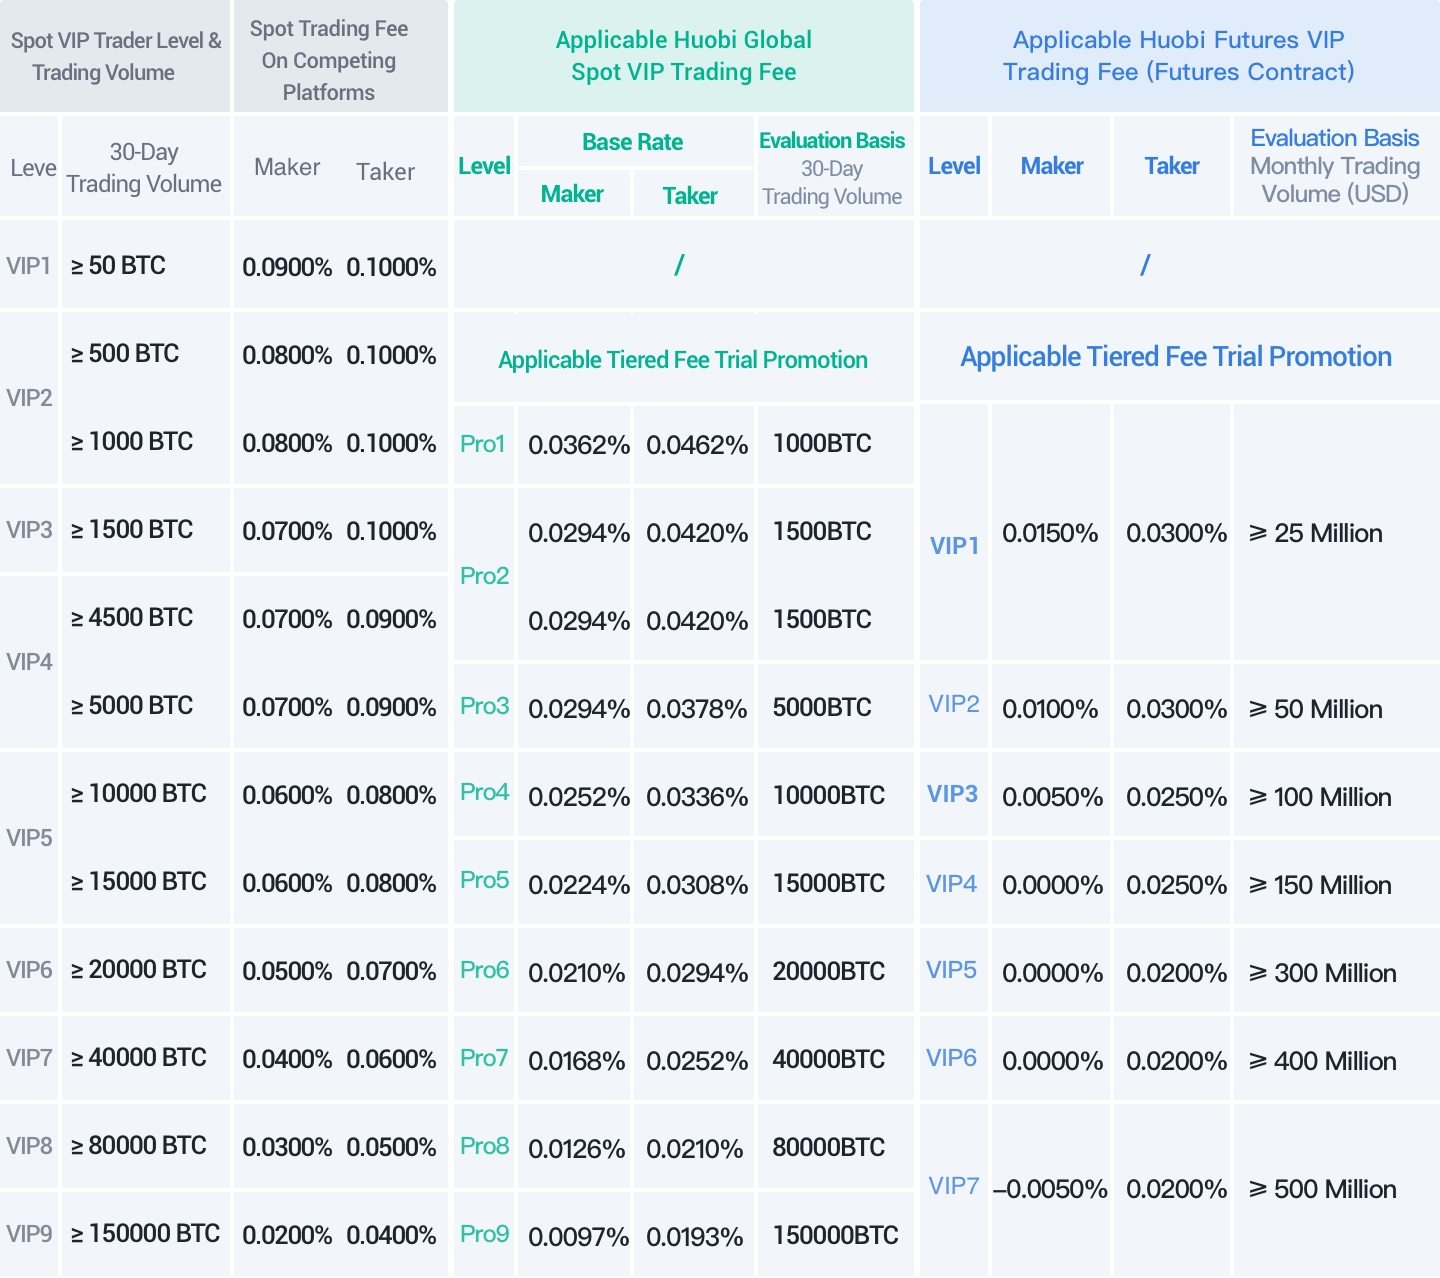Click the '≥ 500 BTC' volume cell
Screen dimensions: 1440x1278
point(125,353)
